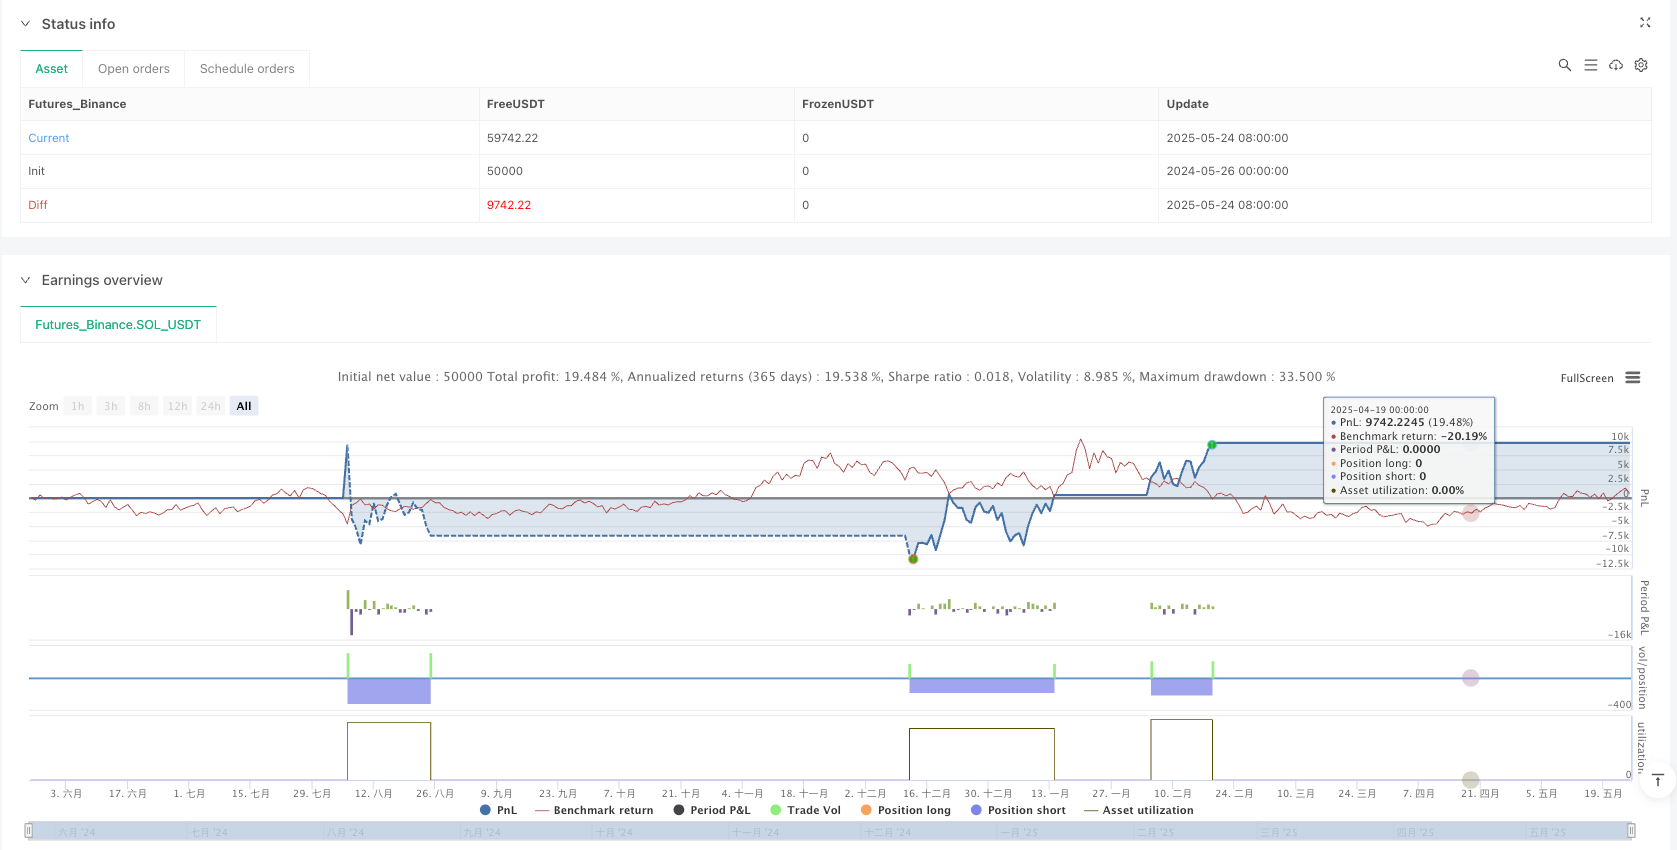Collapse the Earnings overview section
Screen dimensions: 1677x850
pyautogui.click(x=26, y=280)
